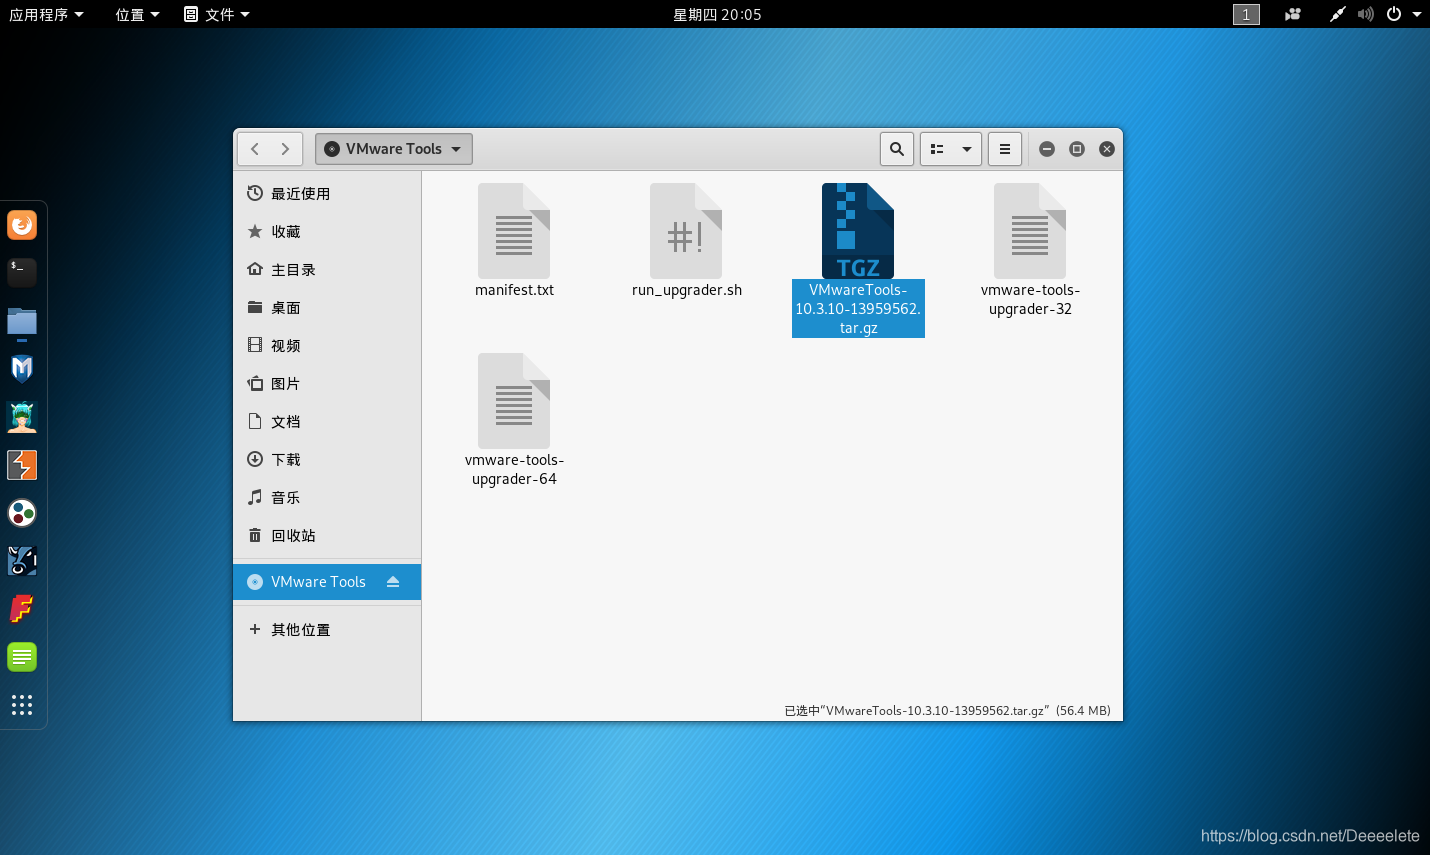This screenshot has height=855, width=1430.
Task: Select run_upgrader.sh script file
Action: coord(687,241)
